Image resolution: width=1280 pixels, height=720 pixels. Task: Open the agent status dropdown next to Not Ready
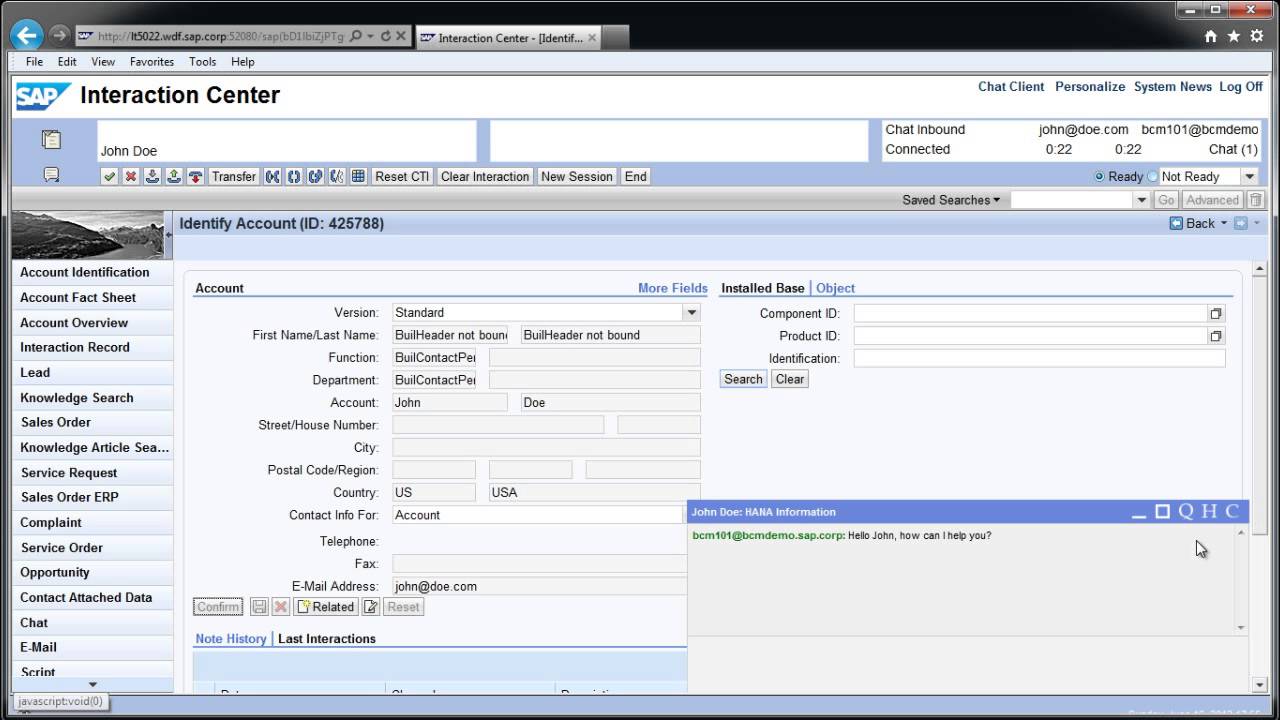(1249, 176)
